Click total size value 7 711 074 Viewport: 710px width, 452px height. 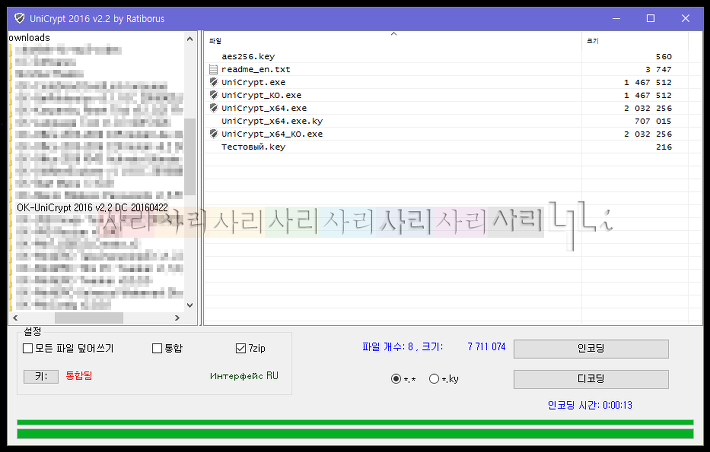coord(486,346)
